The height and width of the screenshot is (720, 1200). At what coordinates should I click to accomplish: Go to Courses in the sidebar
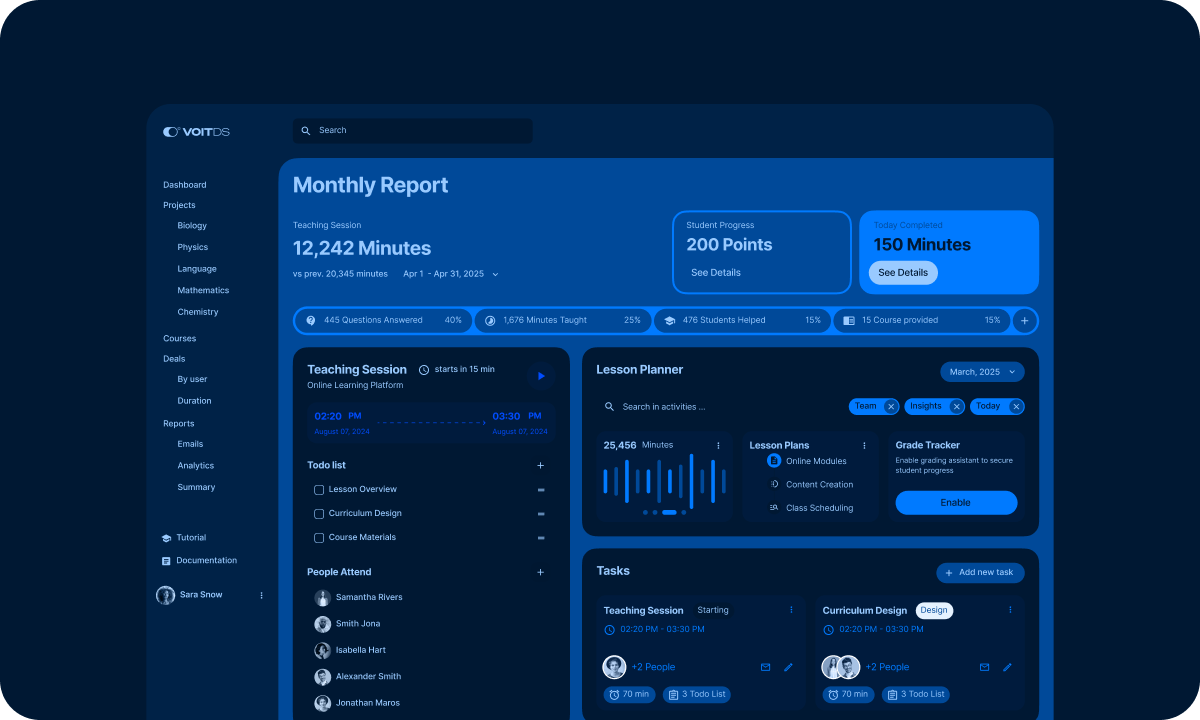pos(180,339)
